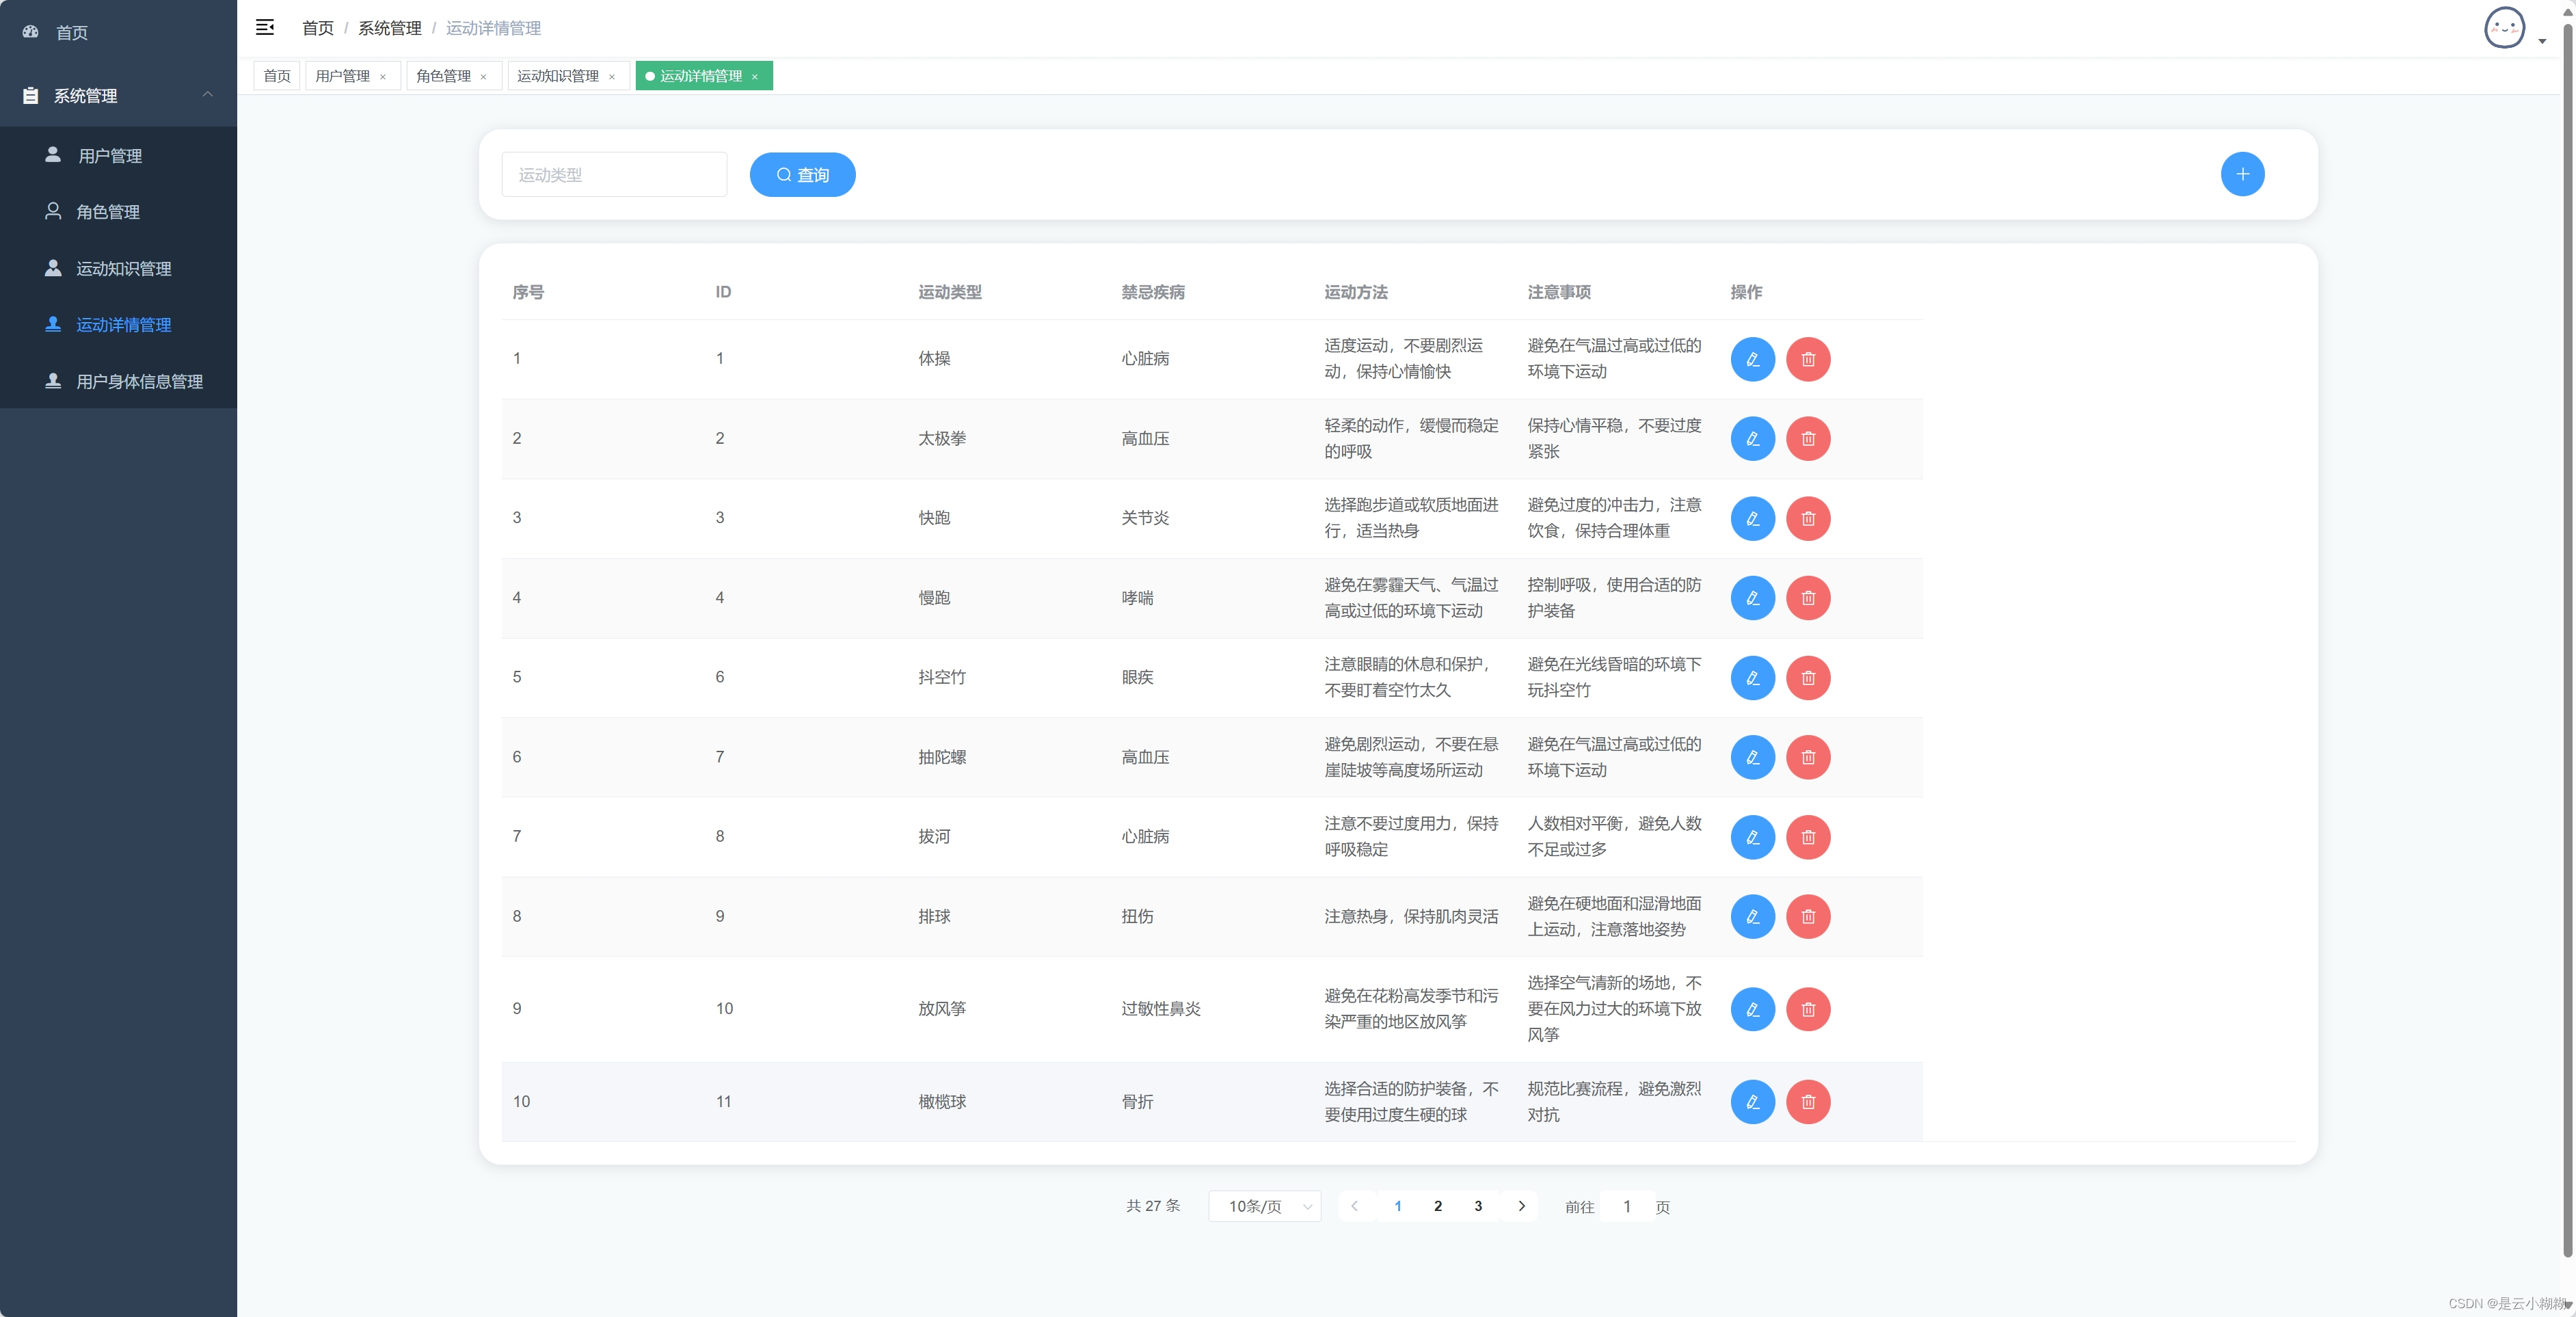Close the 运动知识管理 tab
This screenshot has height=1317, width=2576.
[612, 77]
